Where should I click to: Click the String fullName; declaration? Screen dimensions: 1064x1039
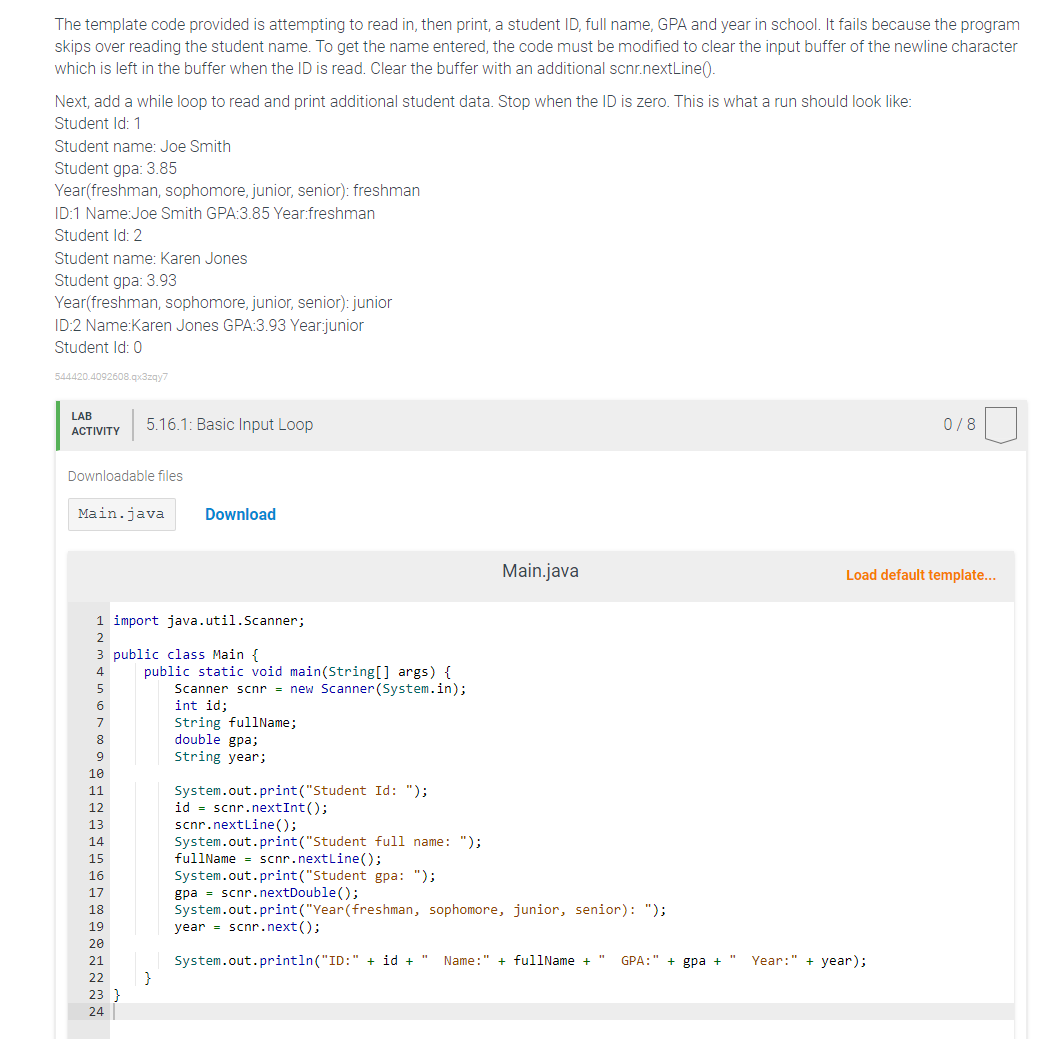(x=235, y=722)
